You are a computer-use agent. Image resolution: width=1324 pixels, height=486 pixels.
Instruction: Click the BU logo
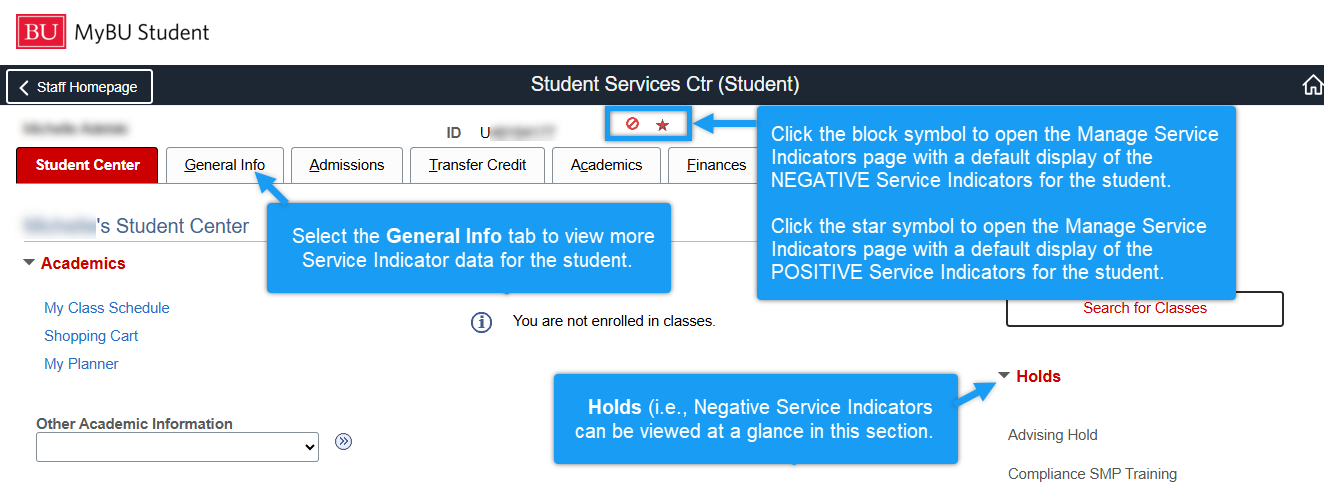pyautogui.click(x=40, y=32)
